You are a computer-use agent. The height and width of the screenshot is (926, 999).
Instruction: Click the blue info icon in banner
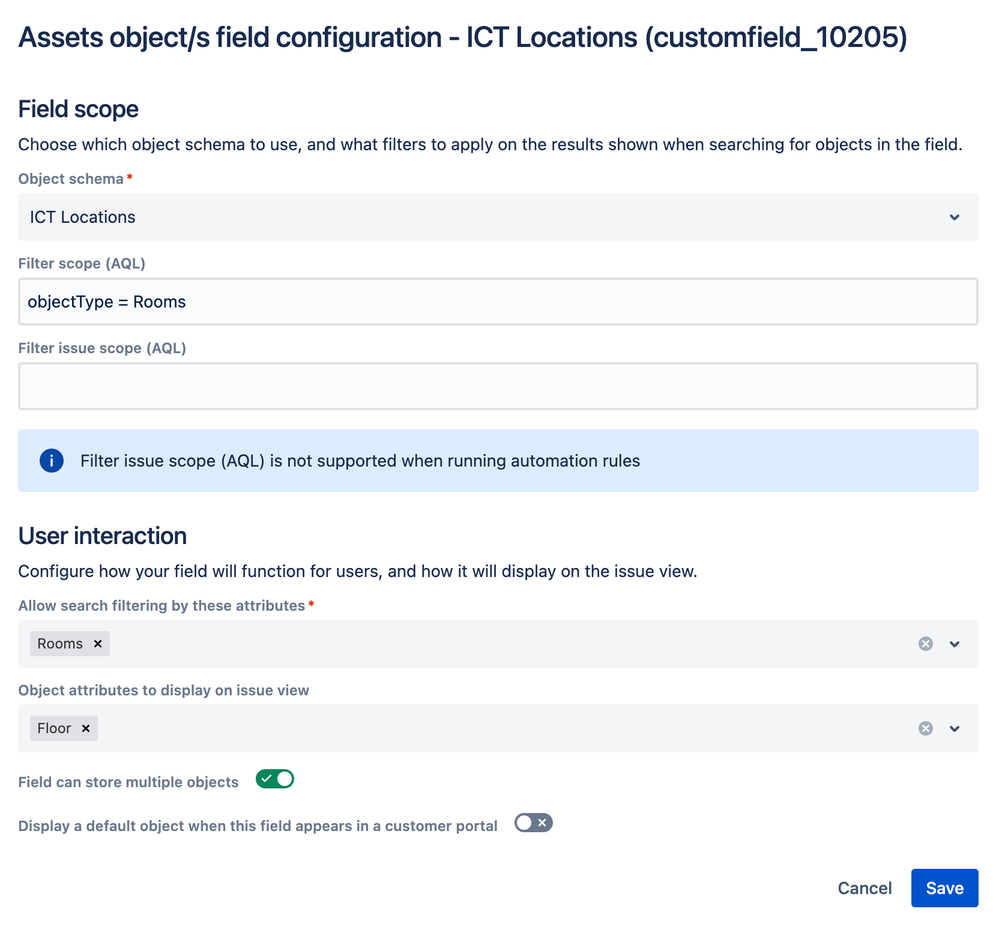(x=51, y=461)
